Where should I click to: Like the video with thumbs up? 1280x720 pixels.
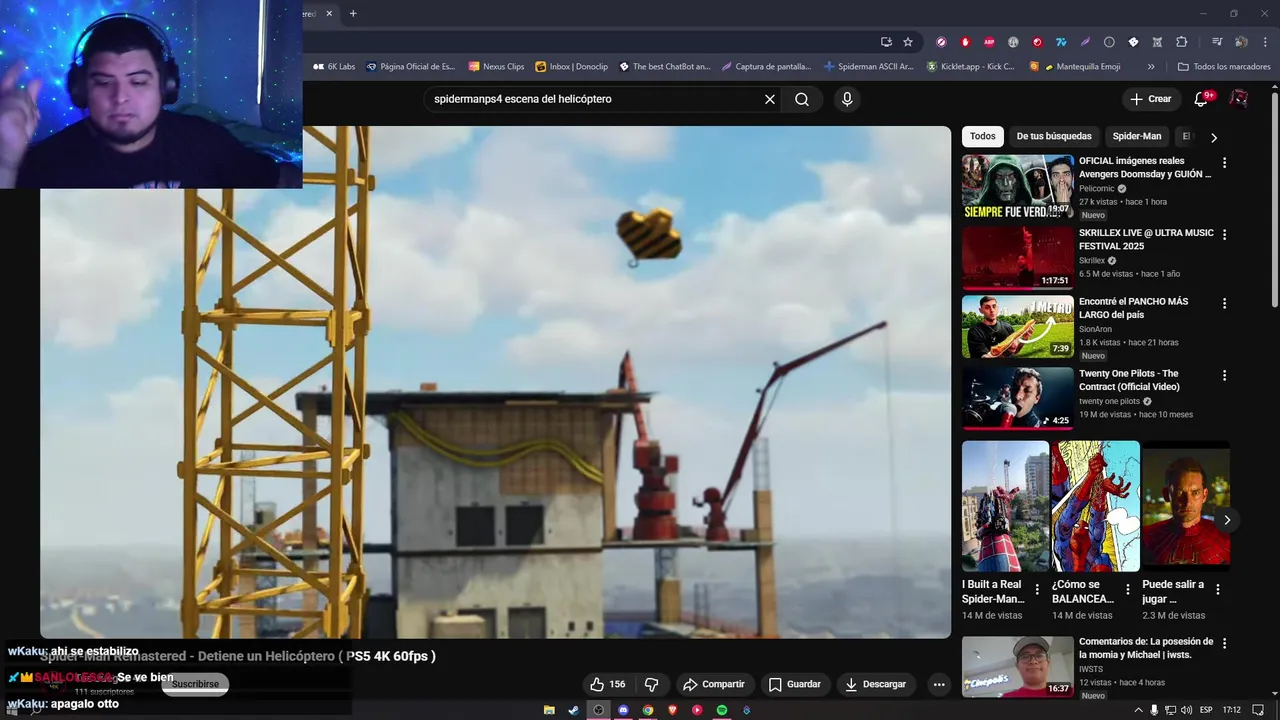pyautogui.click(x=607, y=684)
